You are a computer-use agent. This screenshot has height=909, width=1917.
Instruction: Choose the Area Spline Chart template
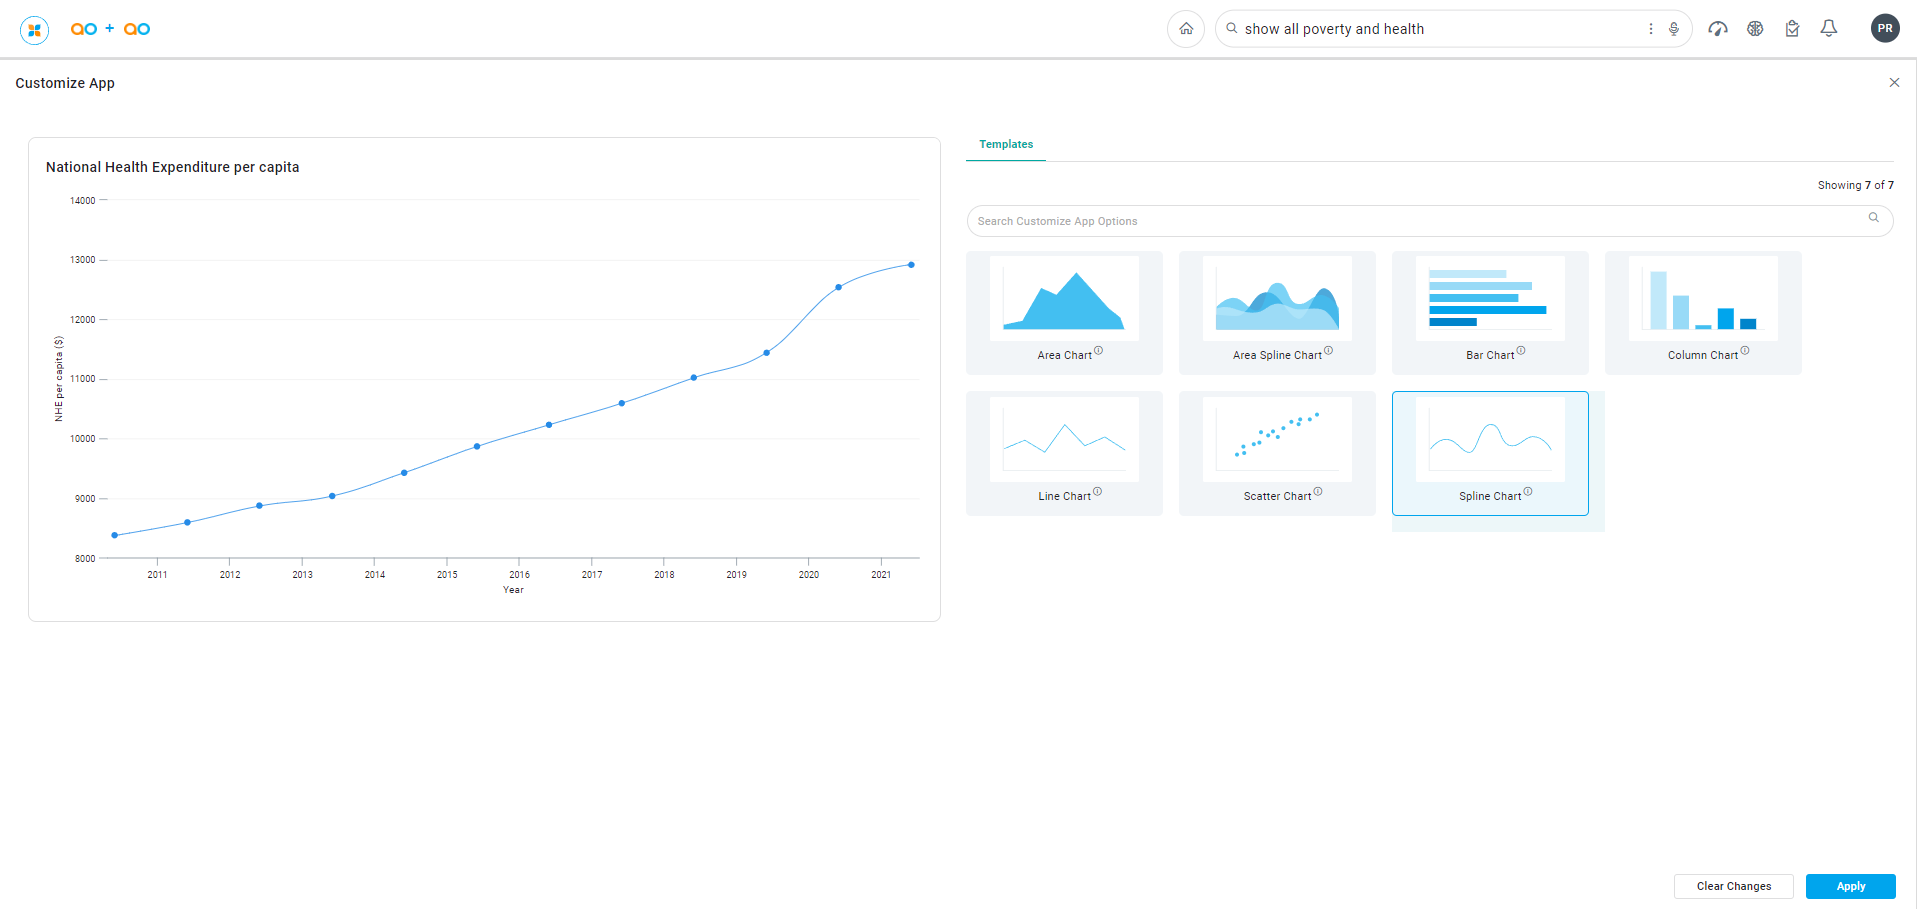[x=1277, y=312]
